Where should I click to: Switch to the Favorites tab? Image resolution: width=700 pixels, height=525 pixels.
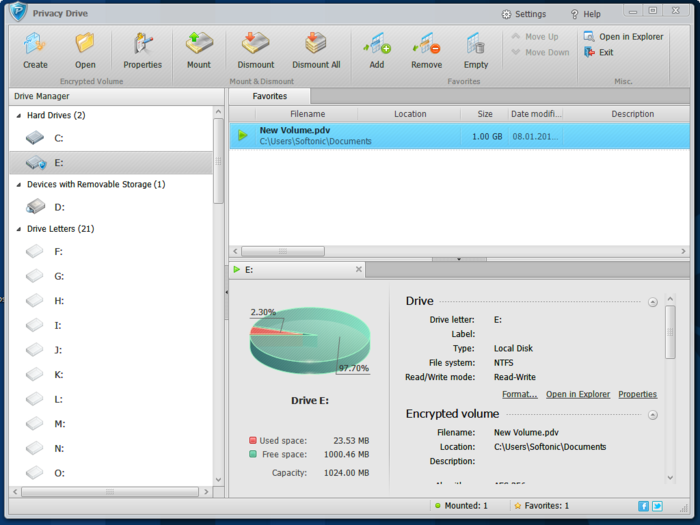(x=269, y=96)
